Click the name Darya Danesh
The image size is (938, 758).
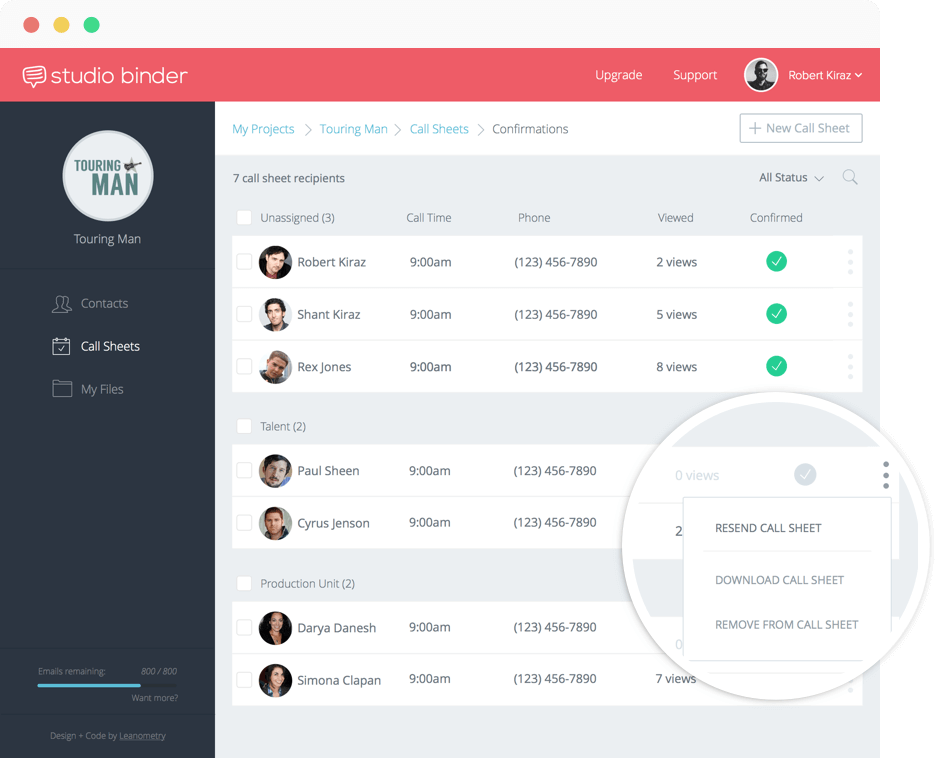click(x=337, y=628)
